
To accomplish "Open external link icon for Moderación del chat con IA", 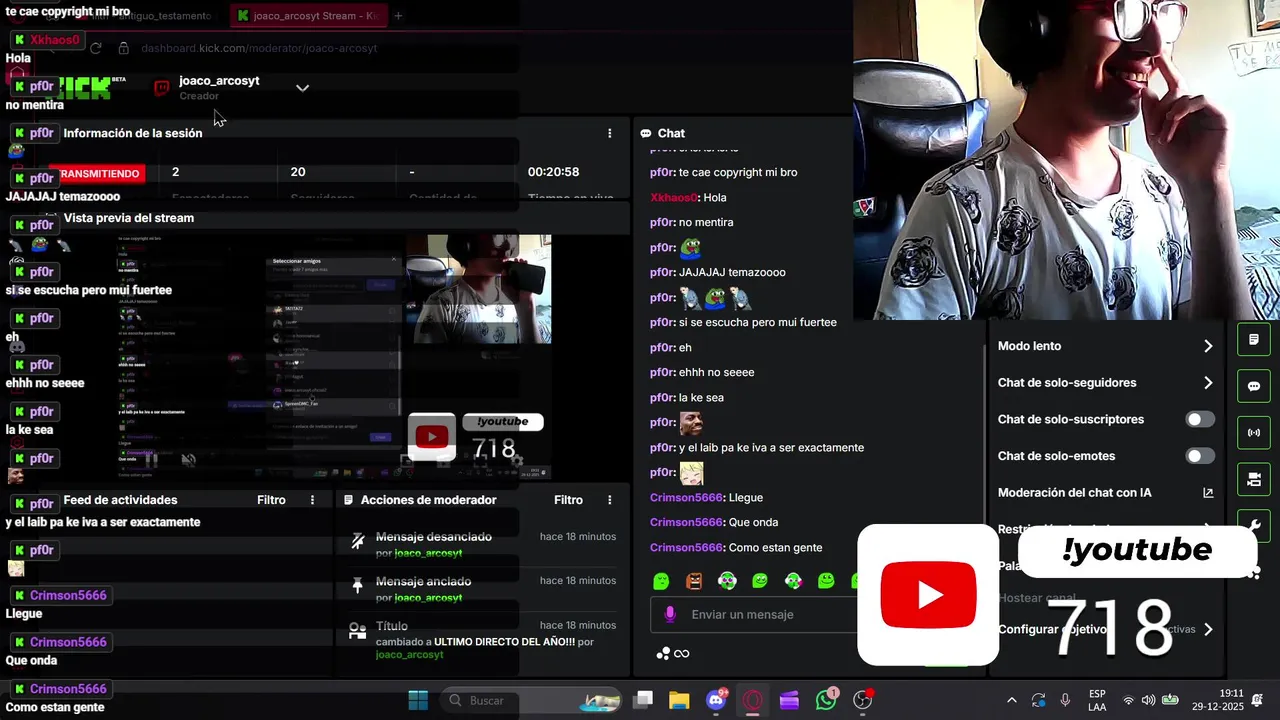I will pos(1208,493).
